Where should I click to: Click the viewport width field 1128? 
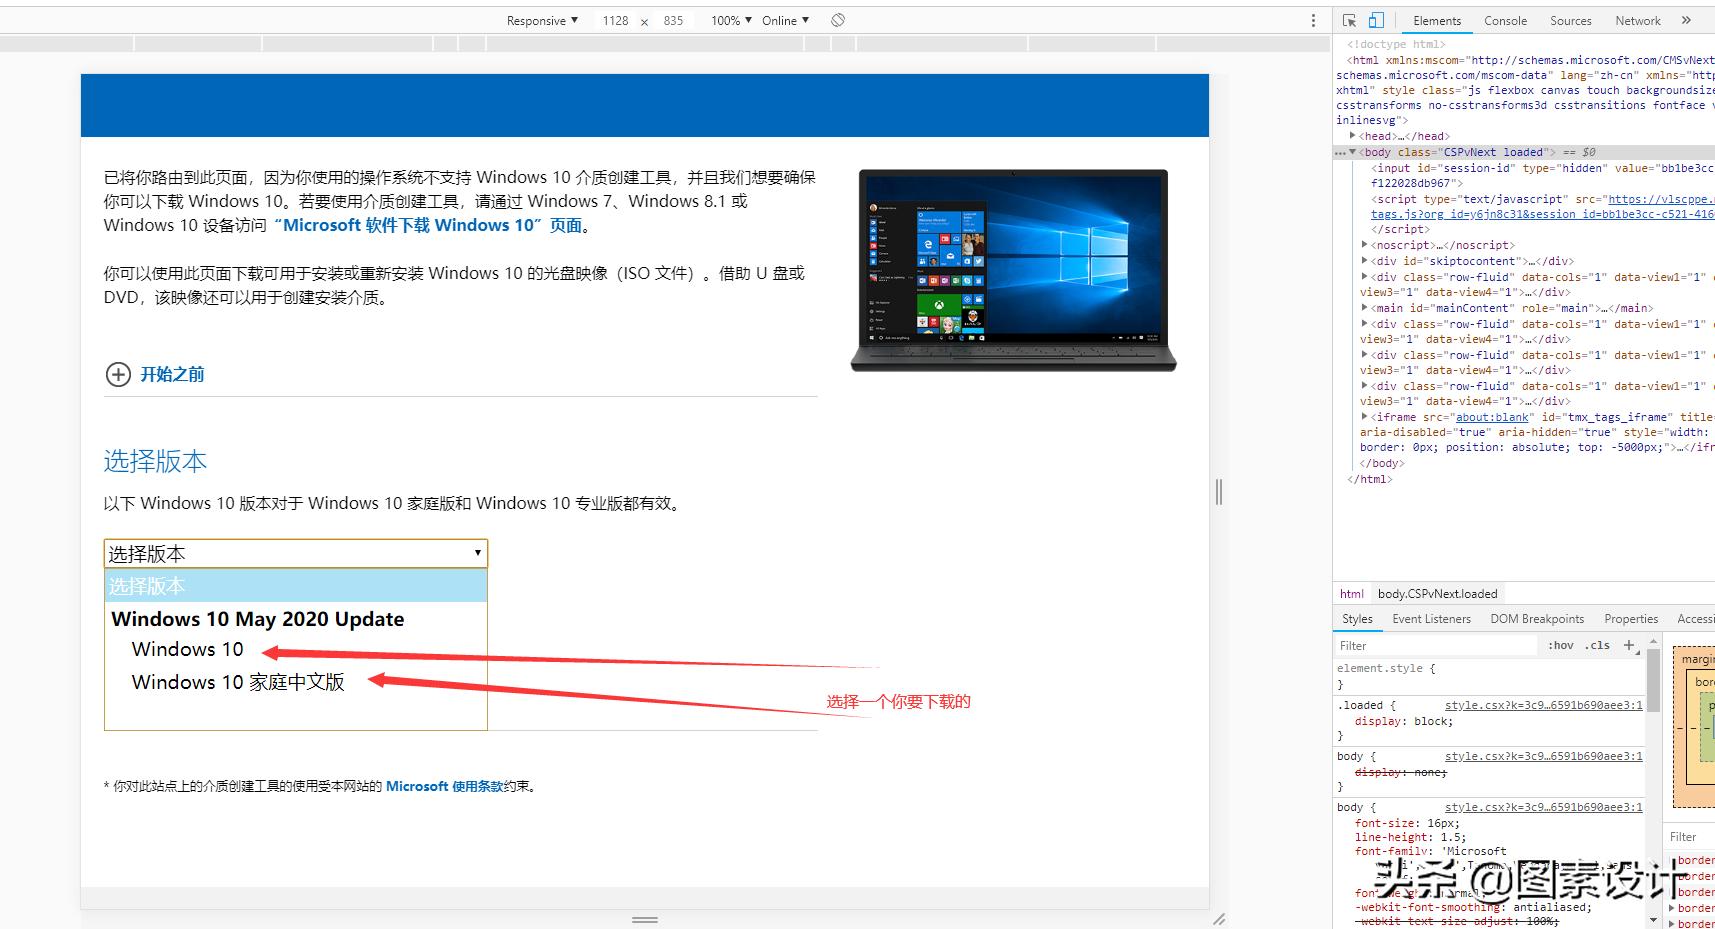(x=615, y=20)
